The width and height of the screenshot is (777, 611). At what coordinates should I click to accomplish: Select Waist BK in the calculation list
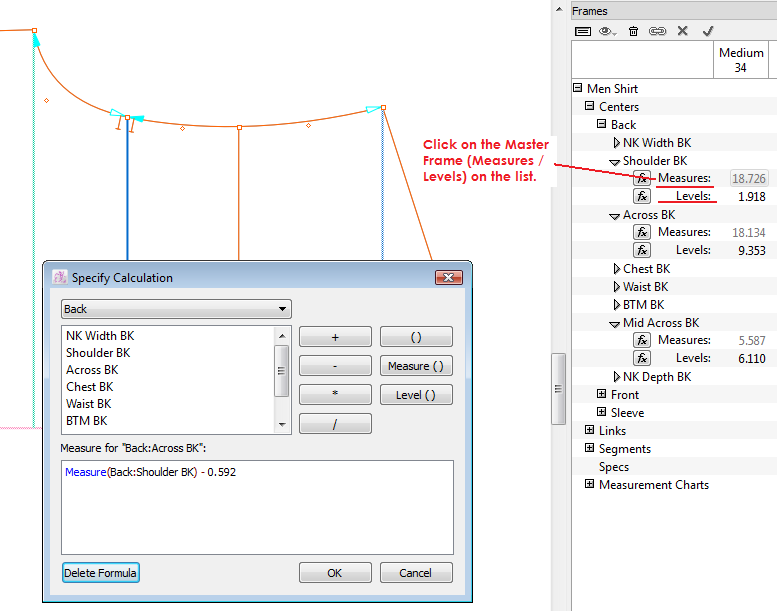click(89, 404)
